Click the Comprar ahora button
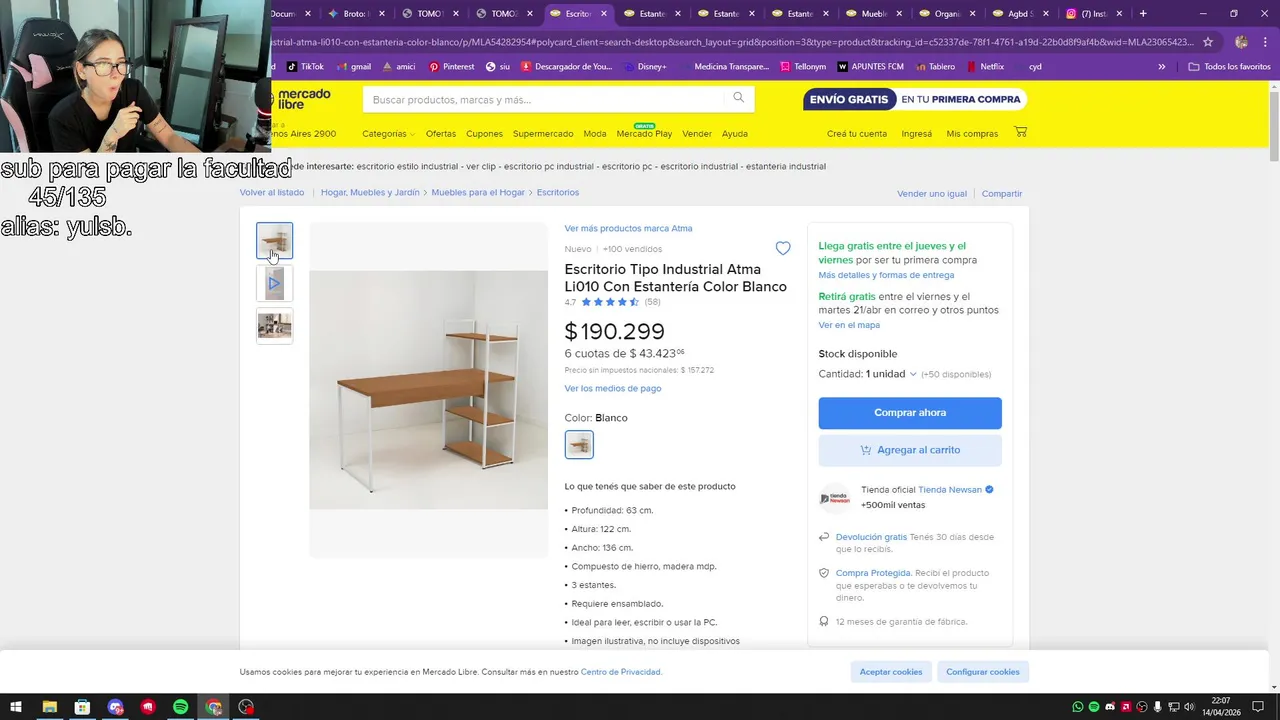Image resolution: width=1280 pixels, height=720 pixels. click(x=910, y=413)
